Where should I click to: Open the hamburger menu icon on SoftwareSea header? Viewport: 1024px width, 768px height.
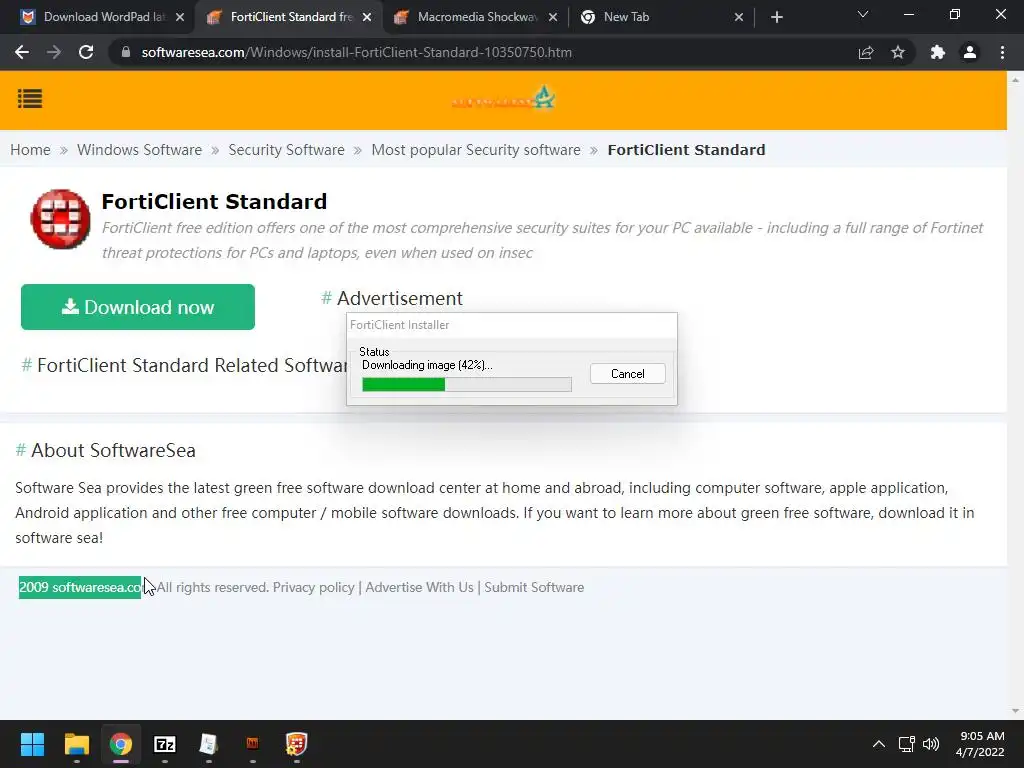[x=30, y=99]
